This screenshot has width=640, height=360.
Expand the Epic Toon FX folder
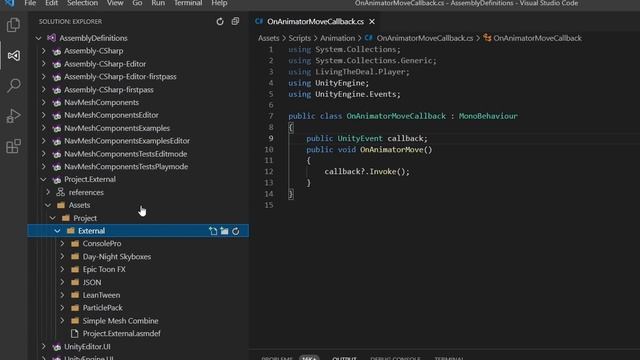click(62, 269)
